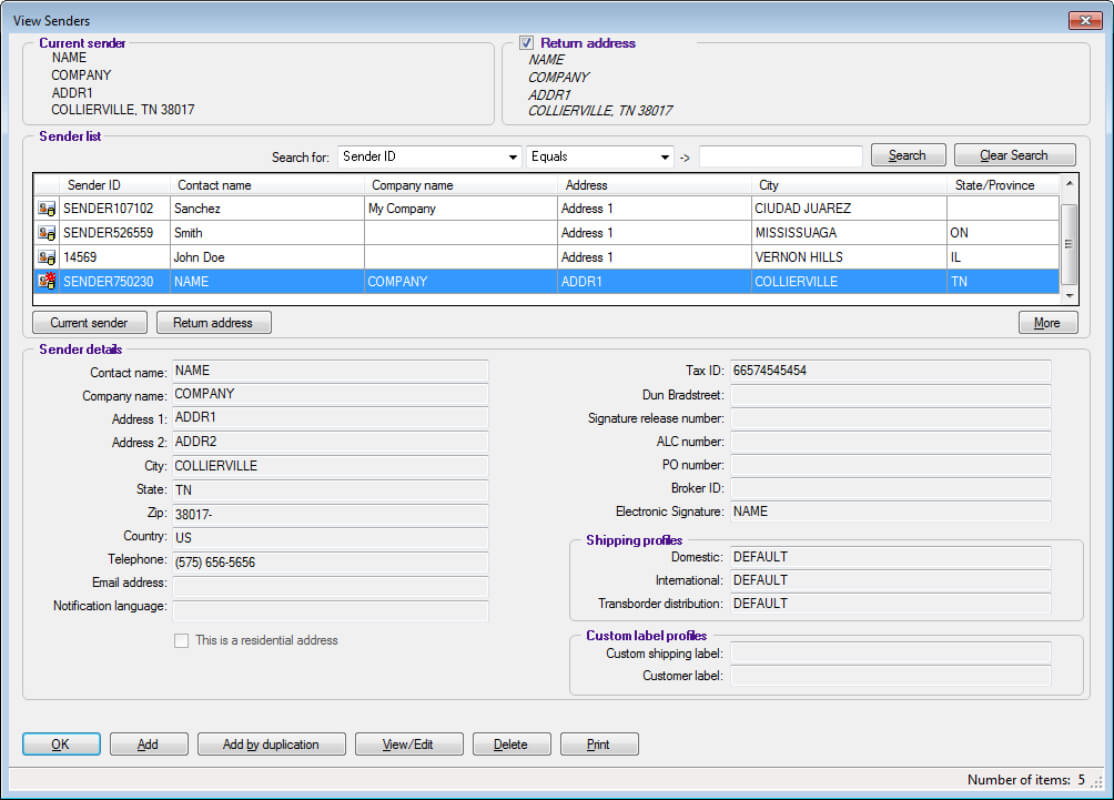This screenshot has width=1114, height=800.
Task: Click the sender list scroll down arrow
Action: click(1069, 296)
